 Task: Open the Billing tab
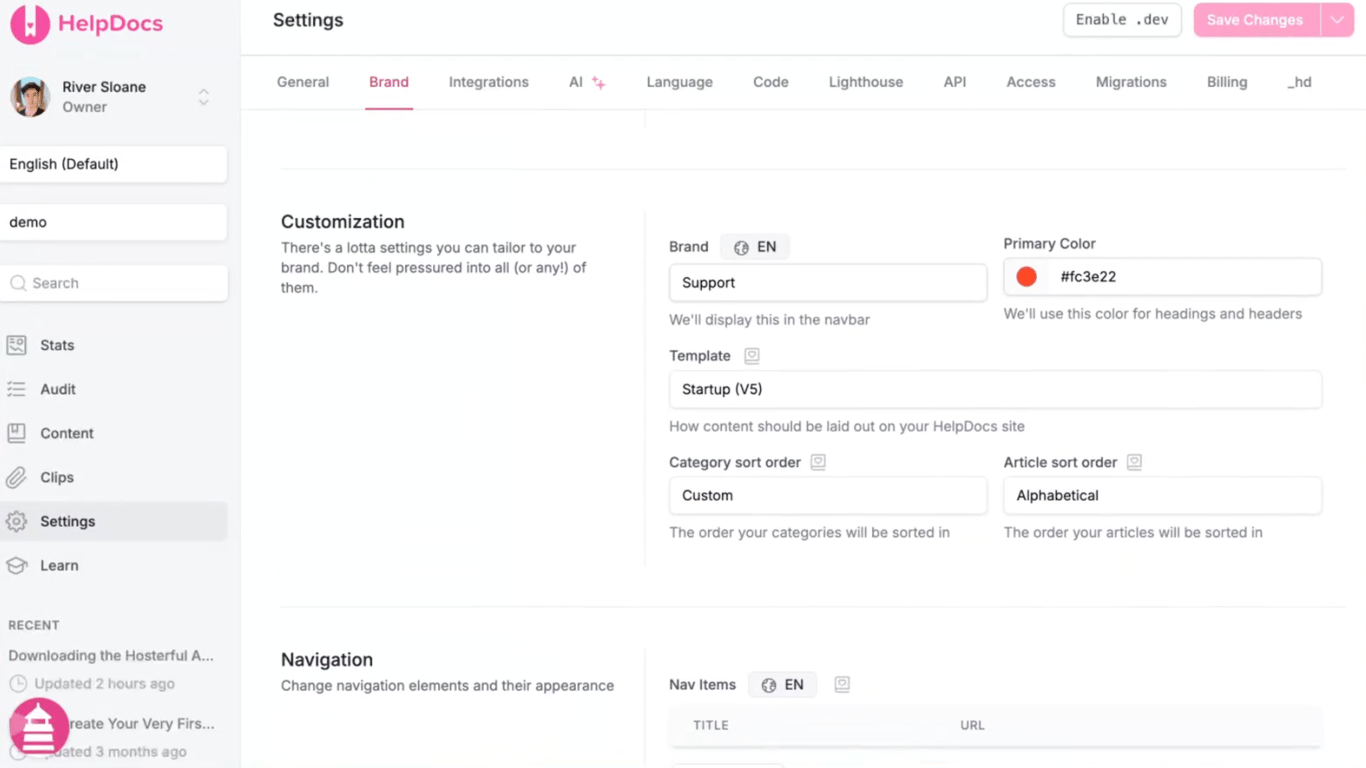[1227, 82]
